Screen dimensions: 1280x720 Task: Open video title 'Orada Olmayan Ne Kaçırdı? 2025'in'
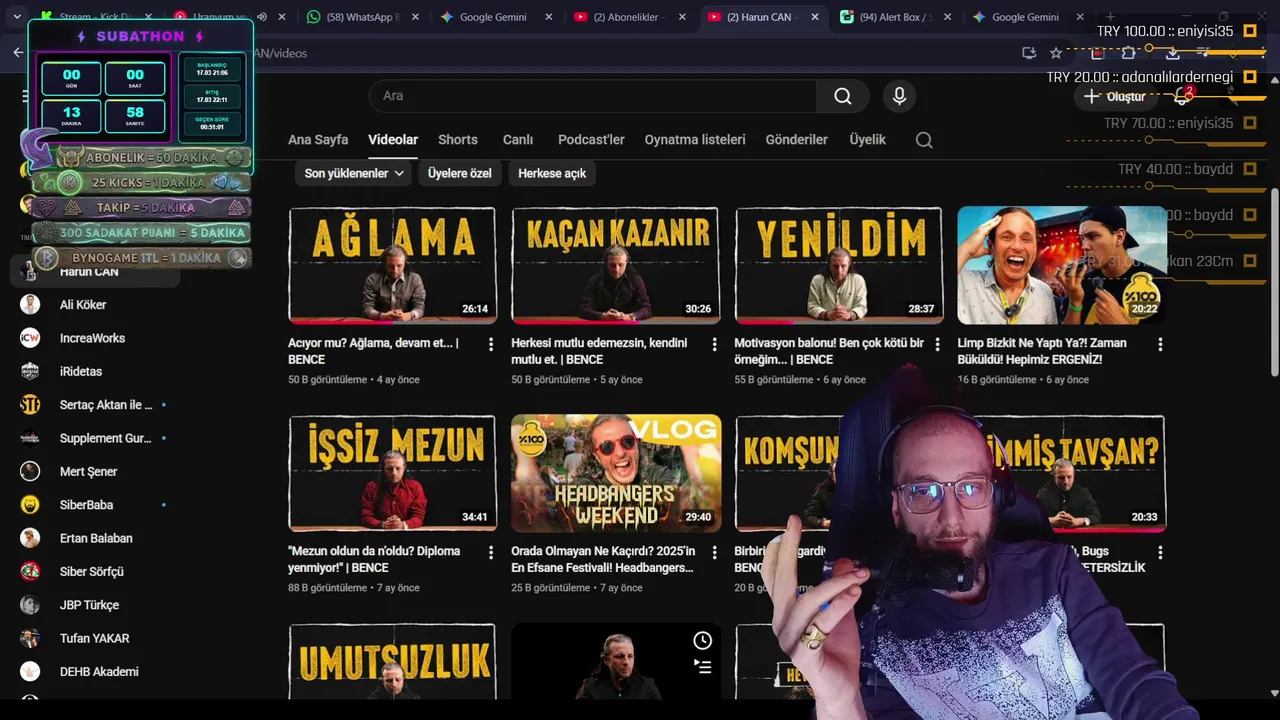pos(603,559)
